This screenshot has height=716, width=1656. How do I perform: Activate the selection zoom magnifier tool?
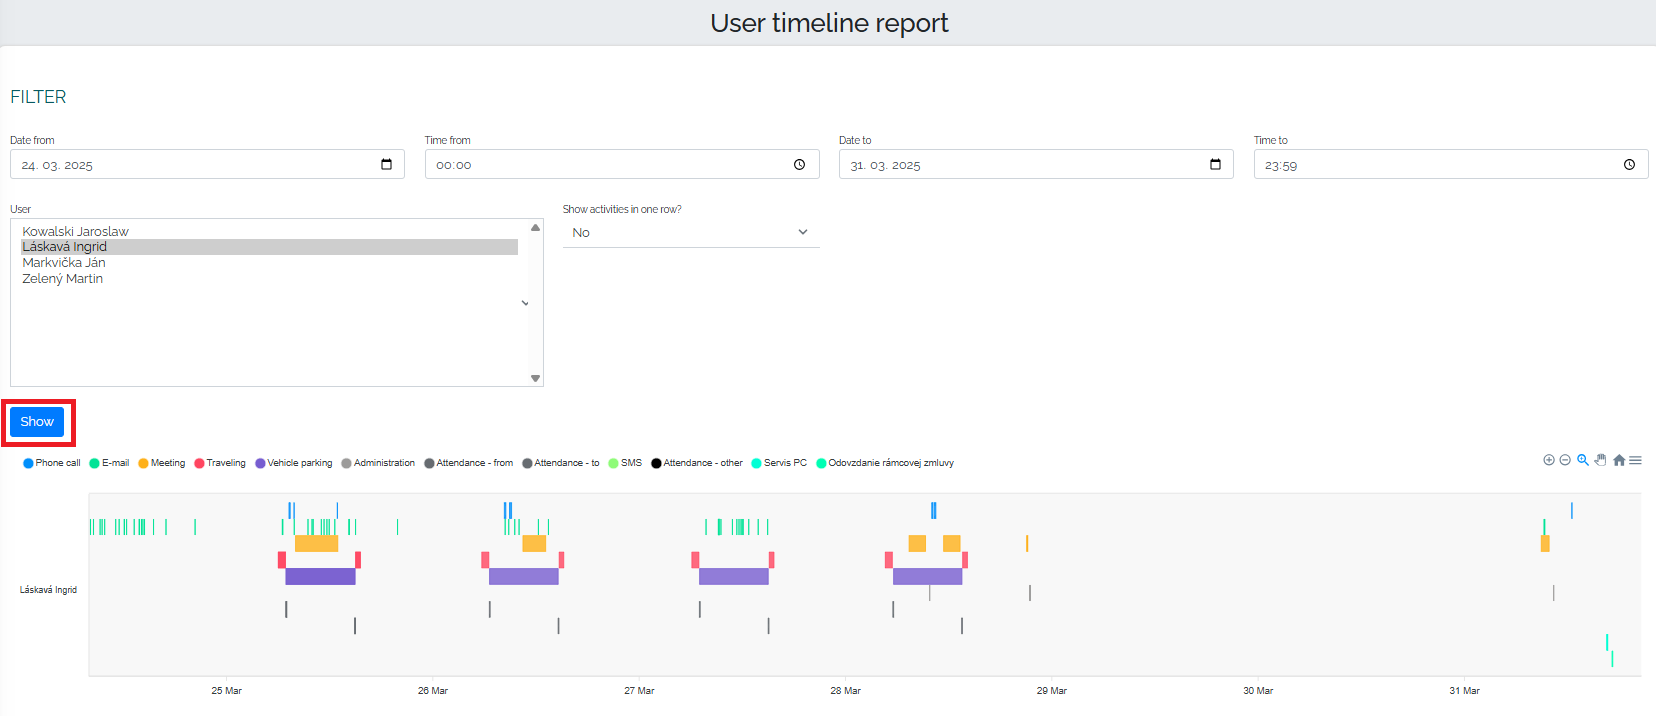pos(1583,460)
